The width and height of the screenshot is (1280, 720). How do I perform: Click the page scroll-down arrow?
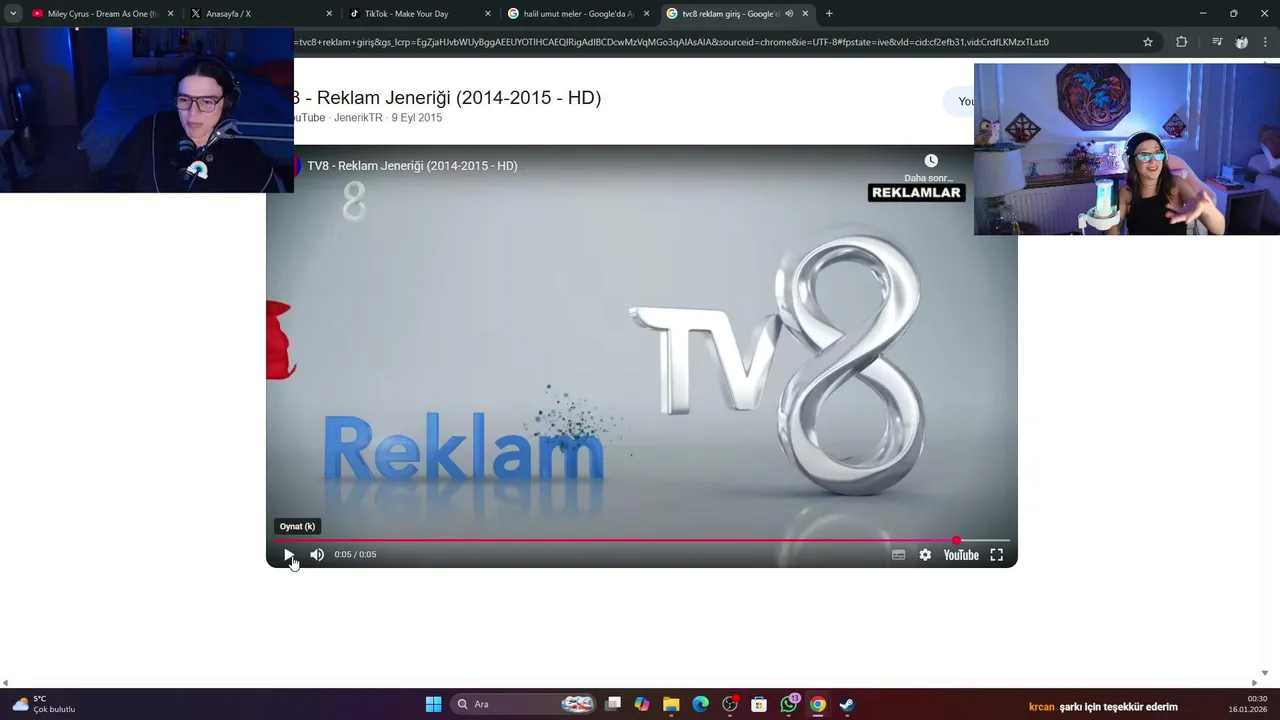point(1264,674)
